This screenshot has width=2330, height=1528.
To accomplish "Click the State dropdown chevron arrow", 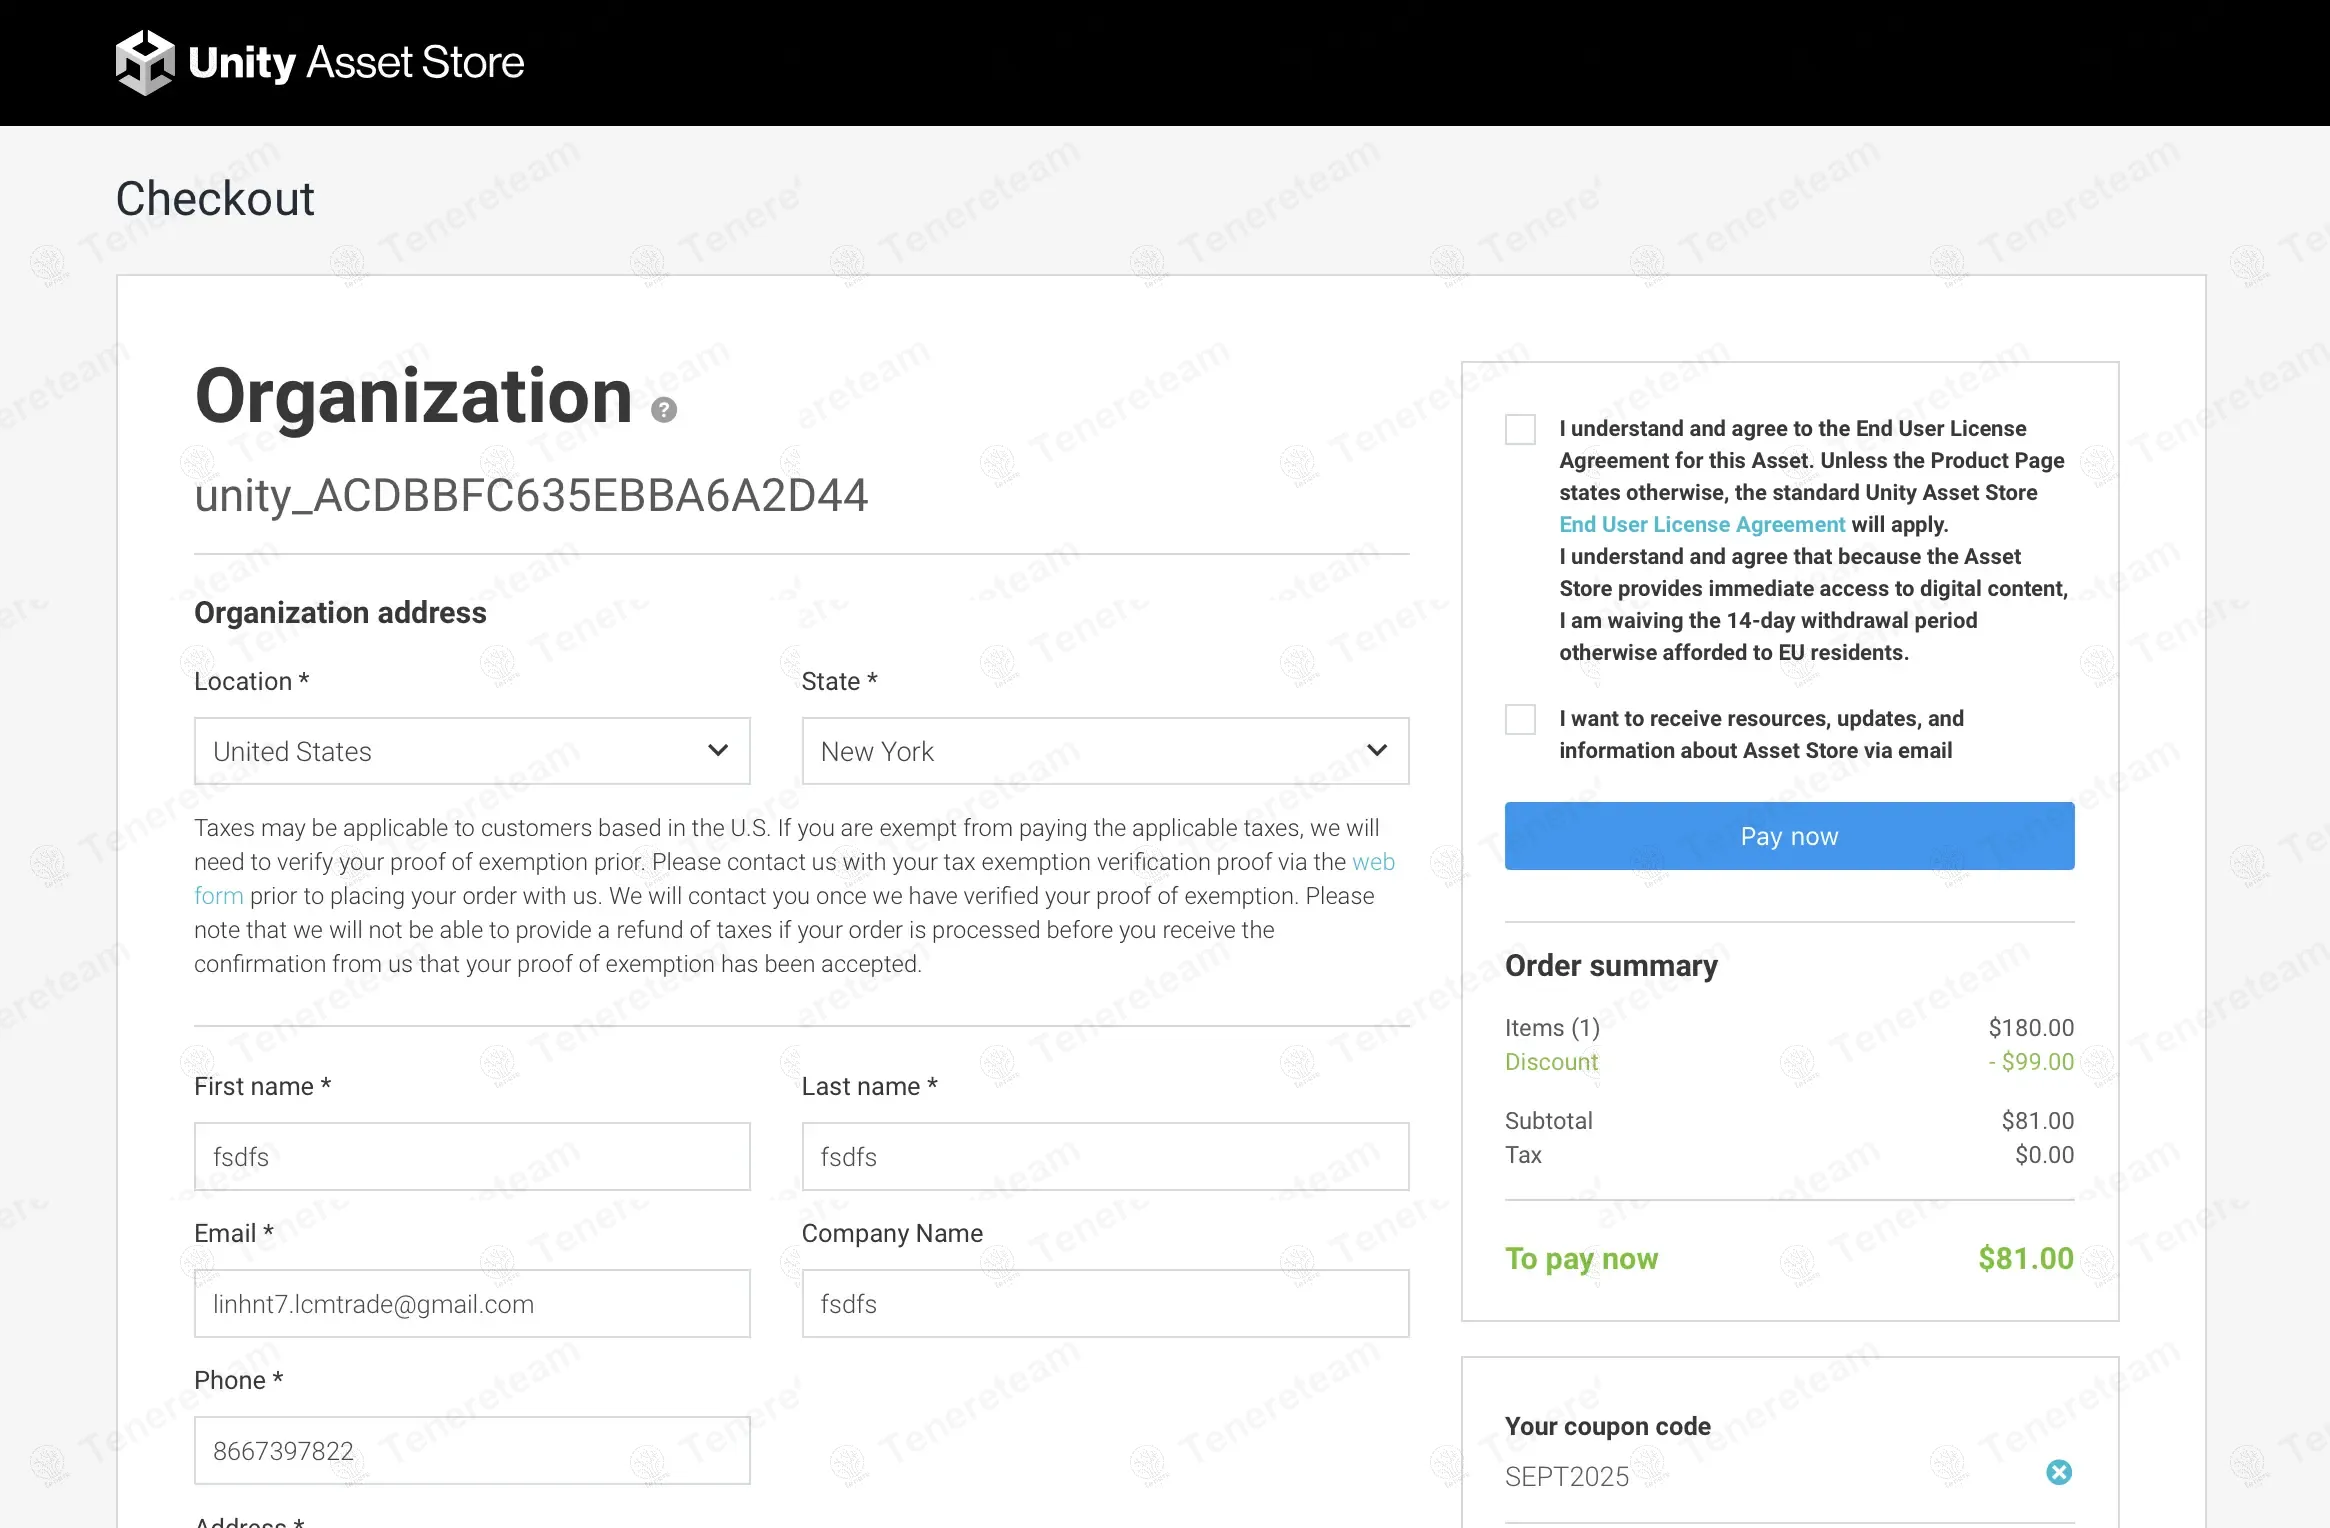I will point(1377,750).
